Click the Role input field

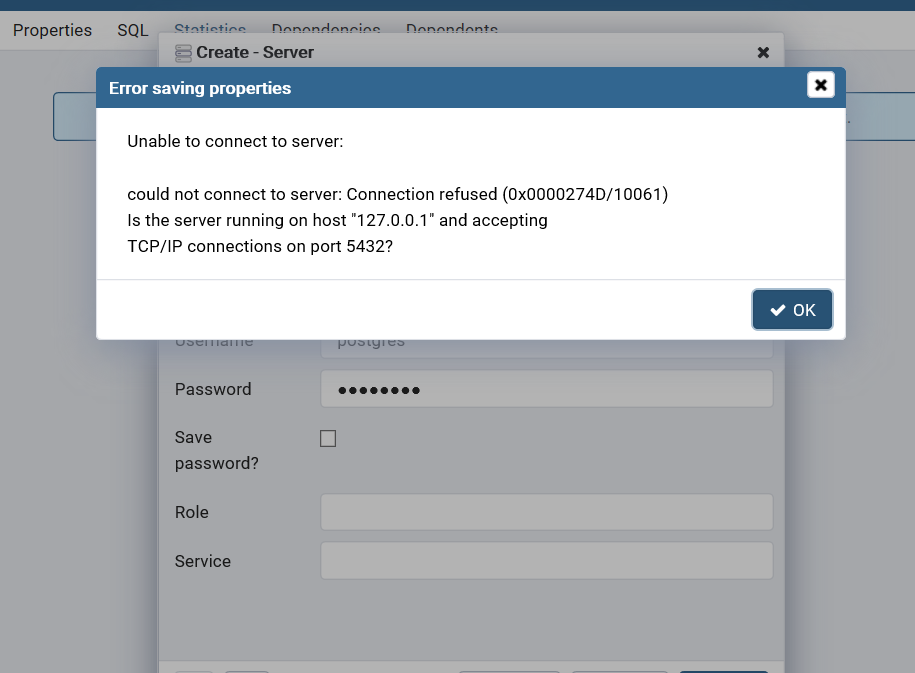(x=547, y=512)
